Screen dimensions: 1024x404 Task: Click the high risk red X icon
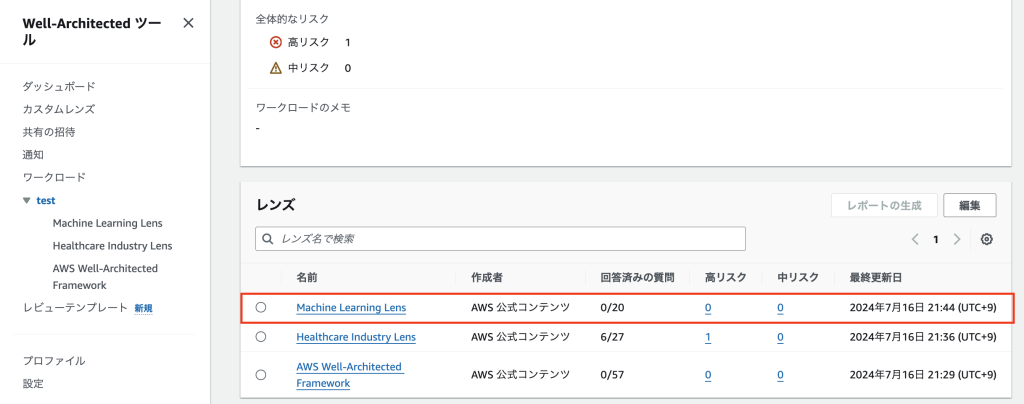point(276,42)
